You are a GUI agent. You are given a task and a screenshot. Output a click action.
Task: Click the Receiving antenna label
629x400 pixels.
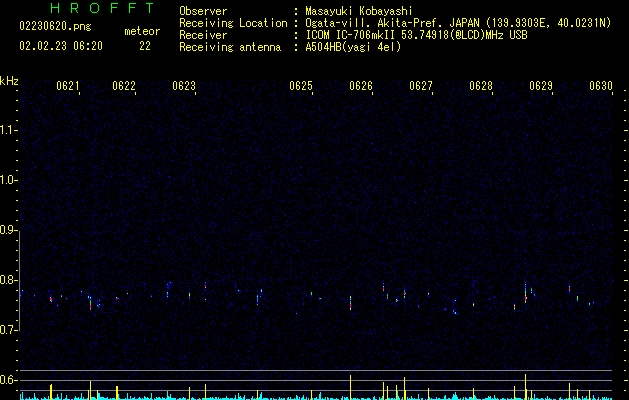[x=230, y=47]
